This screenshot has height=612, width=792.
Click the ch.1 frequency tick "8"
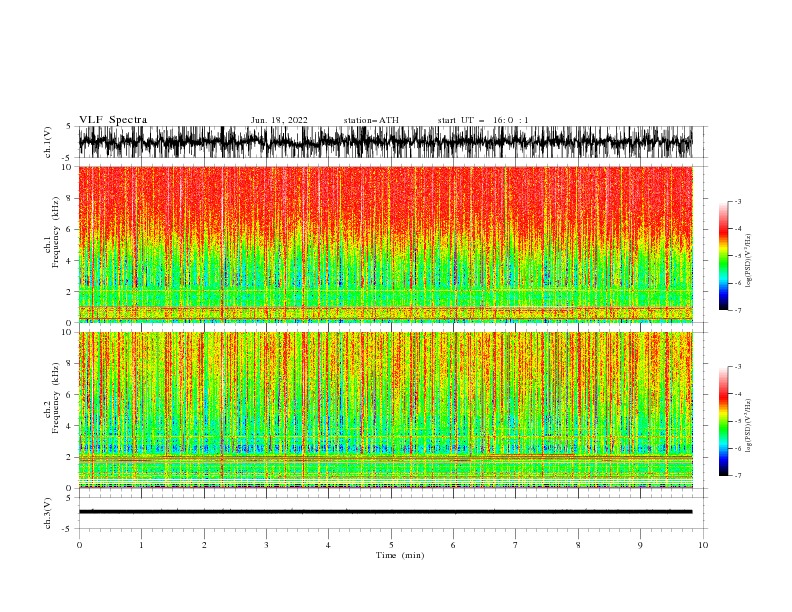click(70, 198)
